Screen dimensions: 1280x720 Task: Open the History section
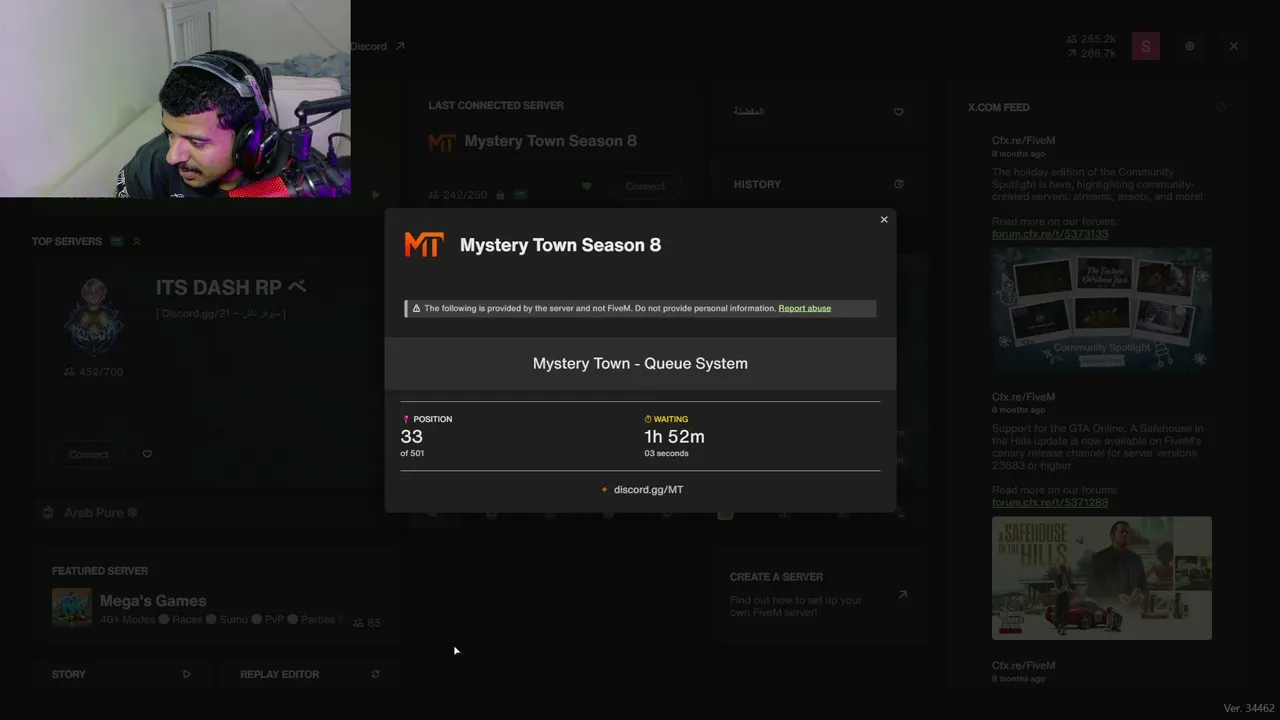(x=757, y=184)
